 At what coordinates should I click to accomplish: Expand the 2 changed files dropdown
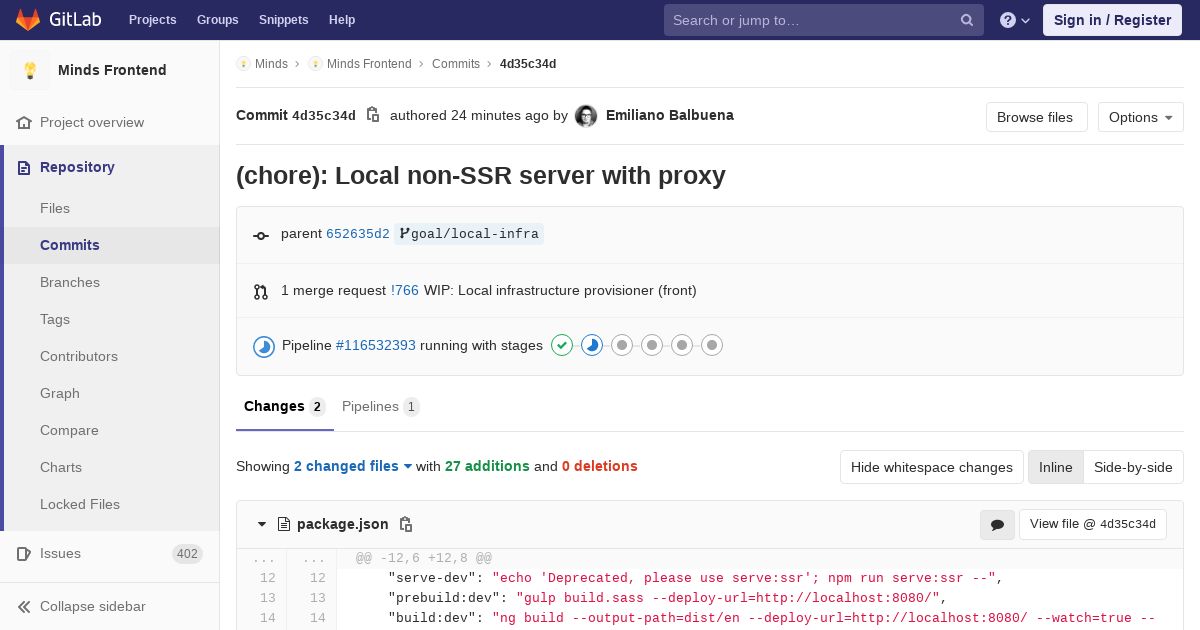coord(353,466)
